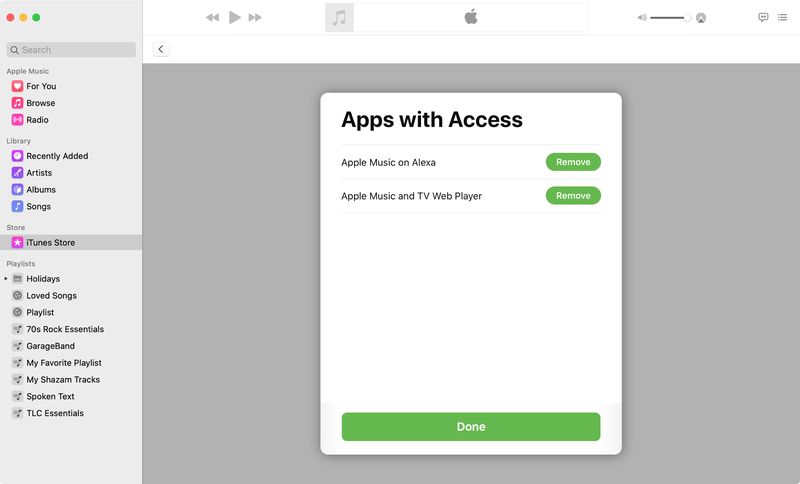The width and height of the screenshot is (800, 484).
Task: Go back with the chevron button
Action: coord(161,49)
